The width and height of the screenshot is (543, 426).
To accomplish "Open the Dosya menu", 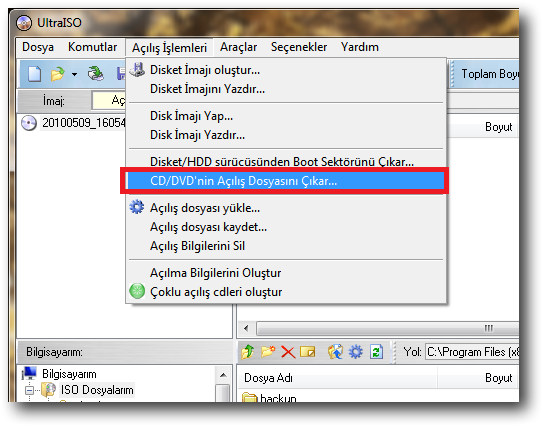I will click(38, 47).
